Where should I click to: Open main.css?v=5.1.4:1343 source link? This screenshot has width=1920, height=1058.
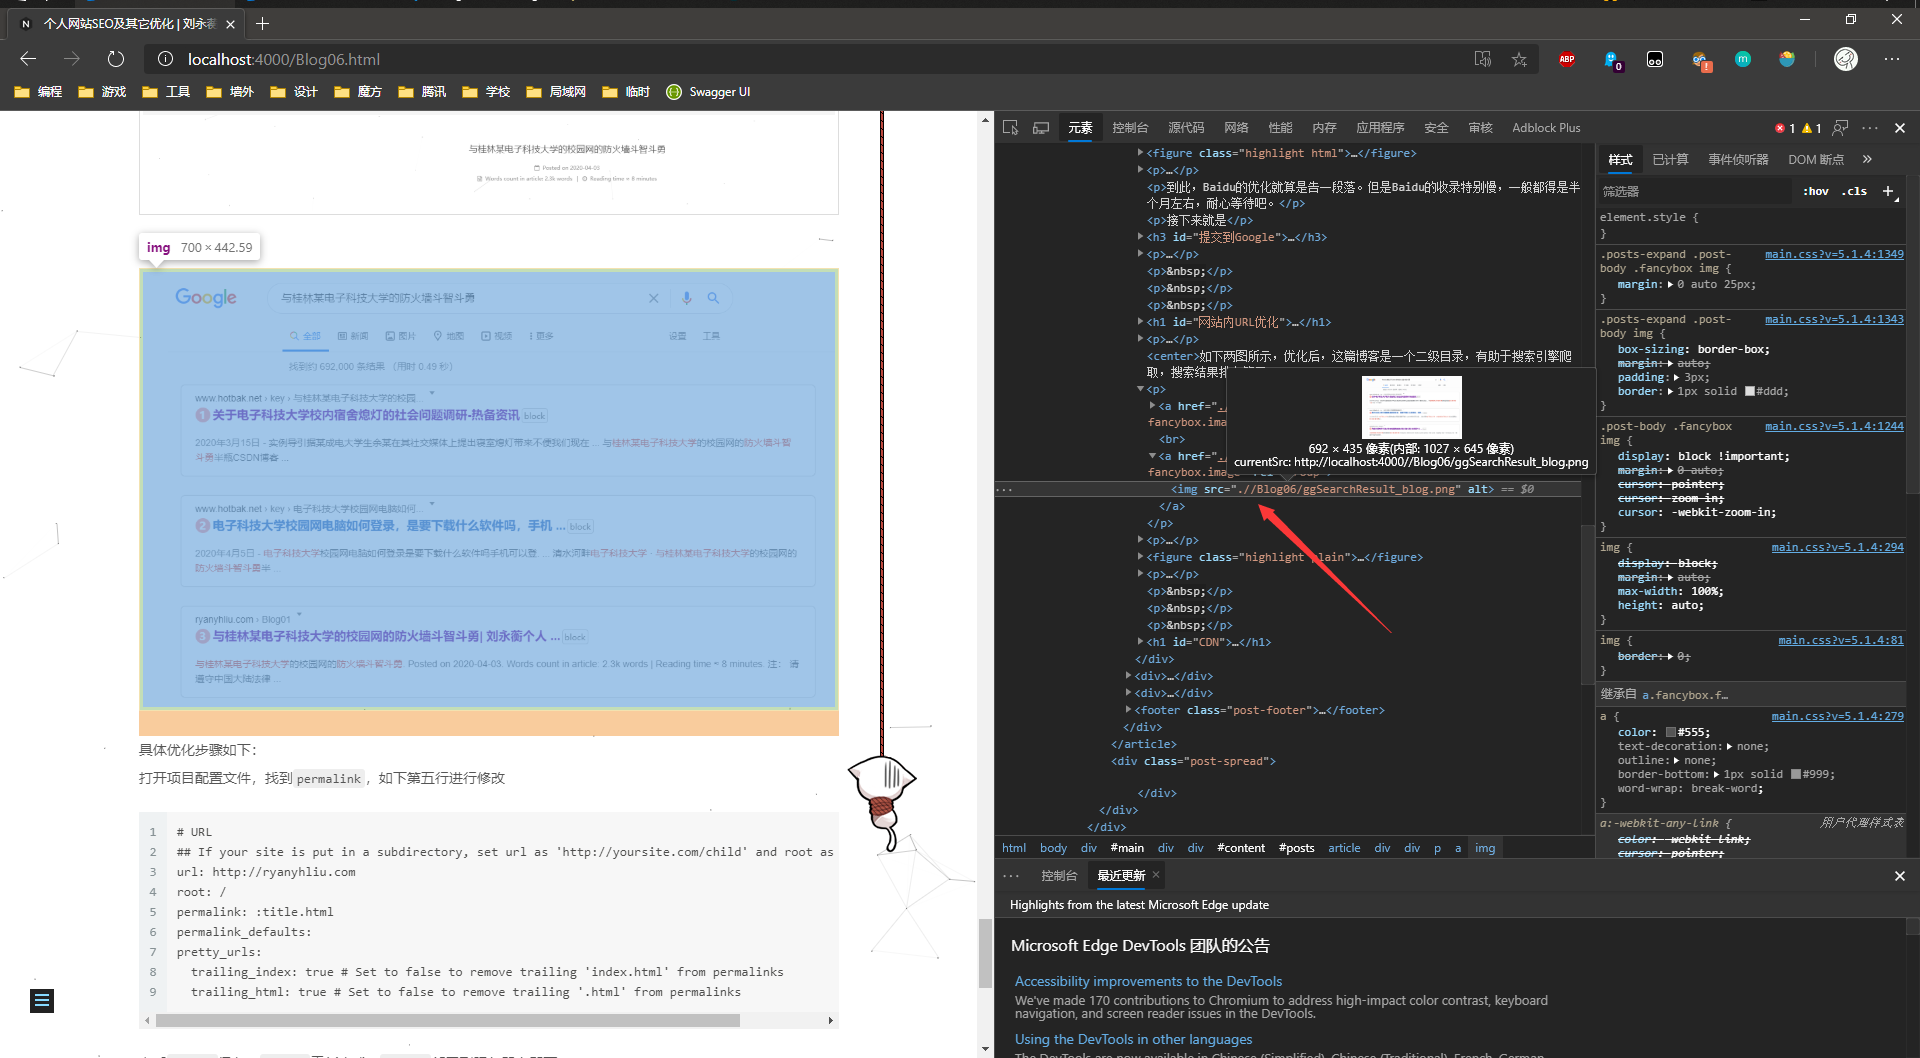tap(1834, 320)
